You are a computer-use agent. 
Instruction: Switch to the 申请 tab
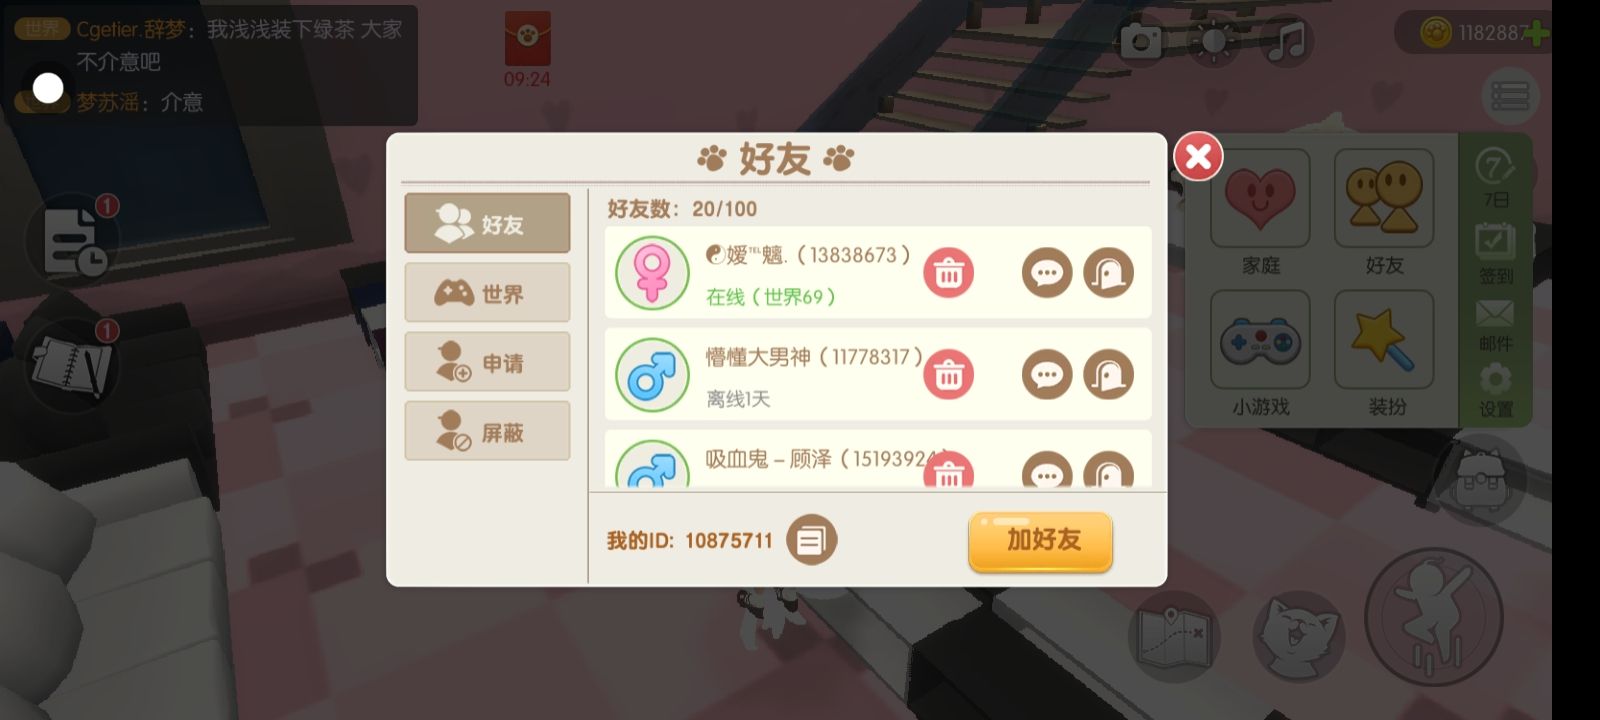tap(487, 362)
